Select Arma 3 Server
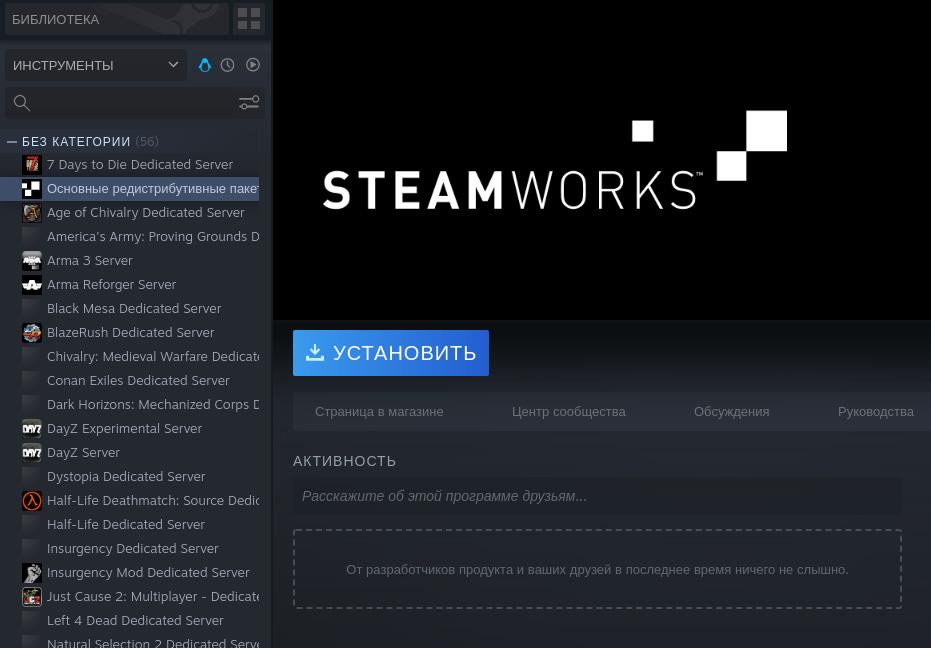Viewport: 931px width, 648px height. [x=90, y=261]
